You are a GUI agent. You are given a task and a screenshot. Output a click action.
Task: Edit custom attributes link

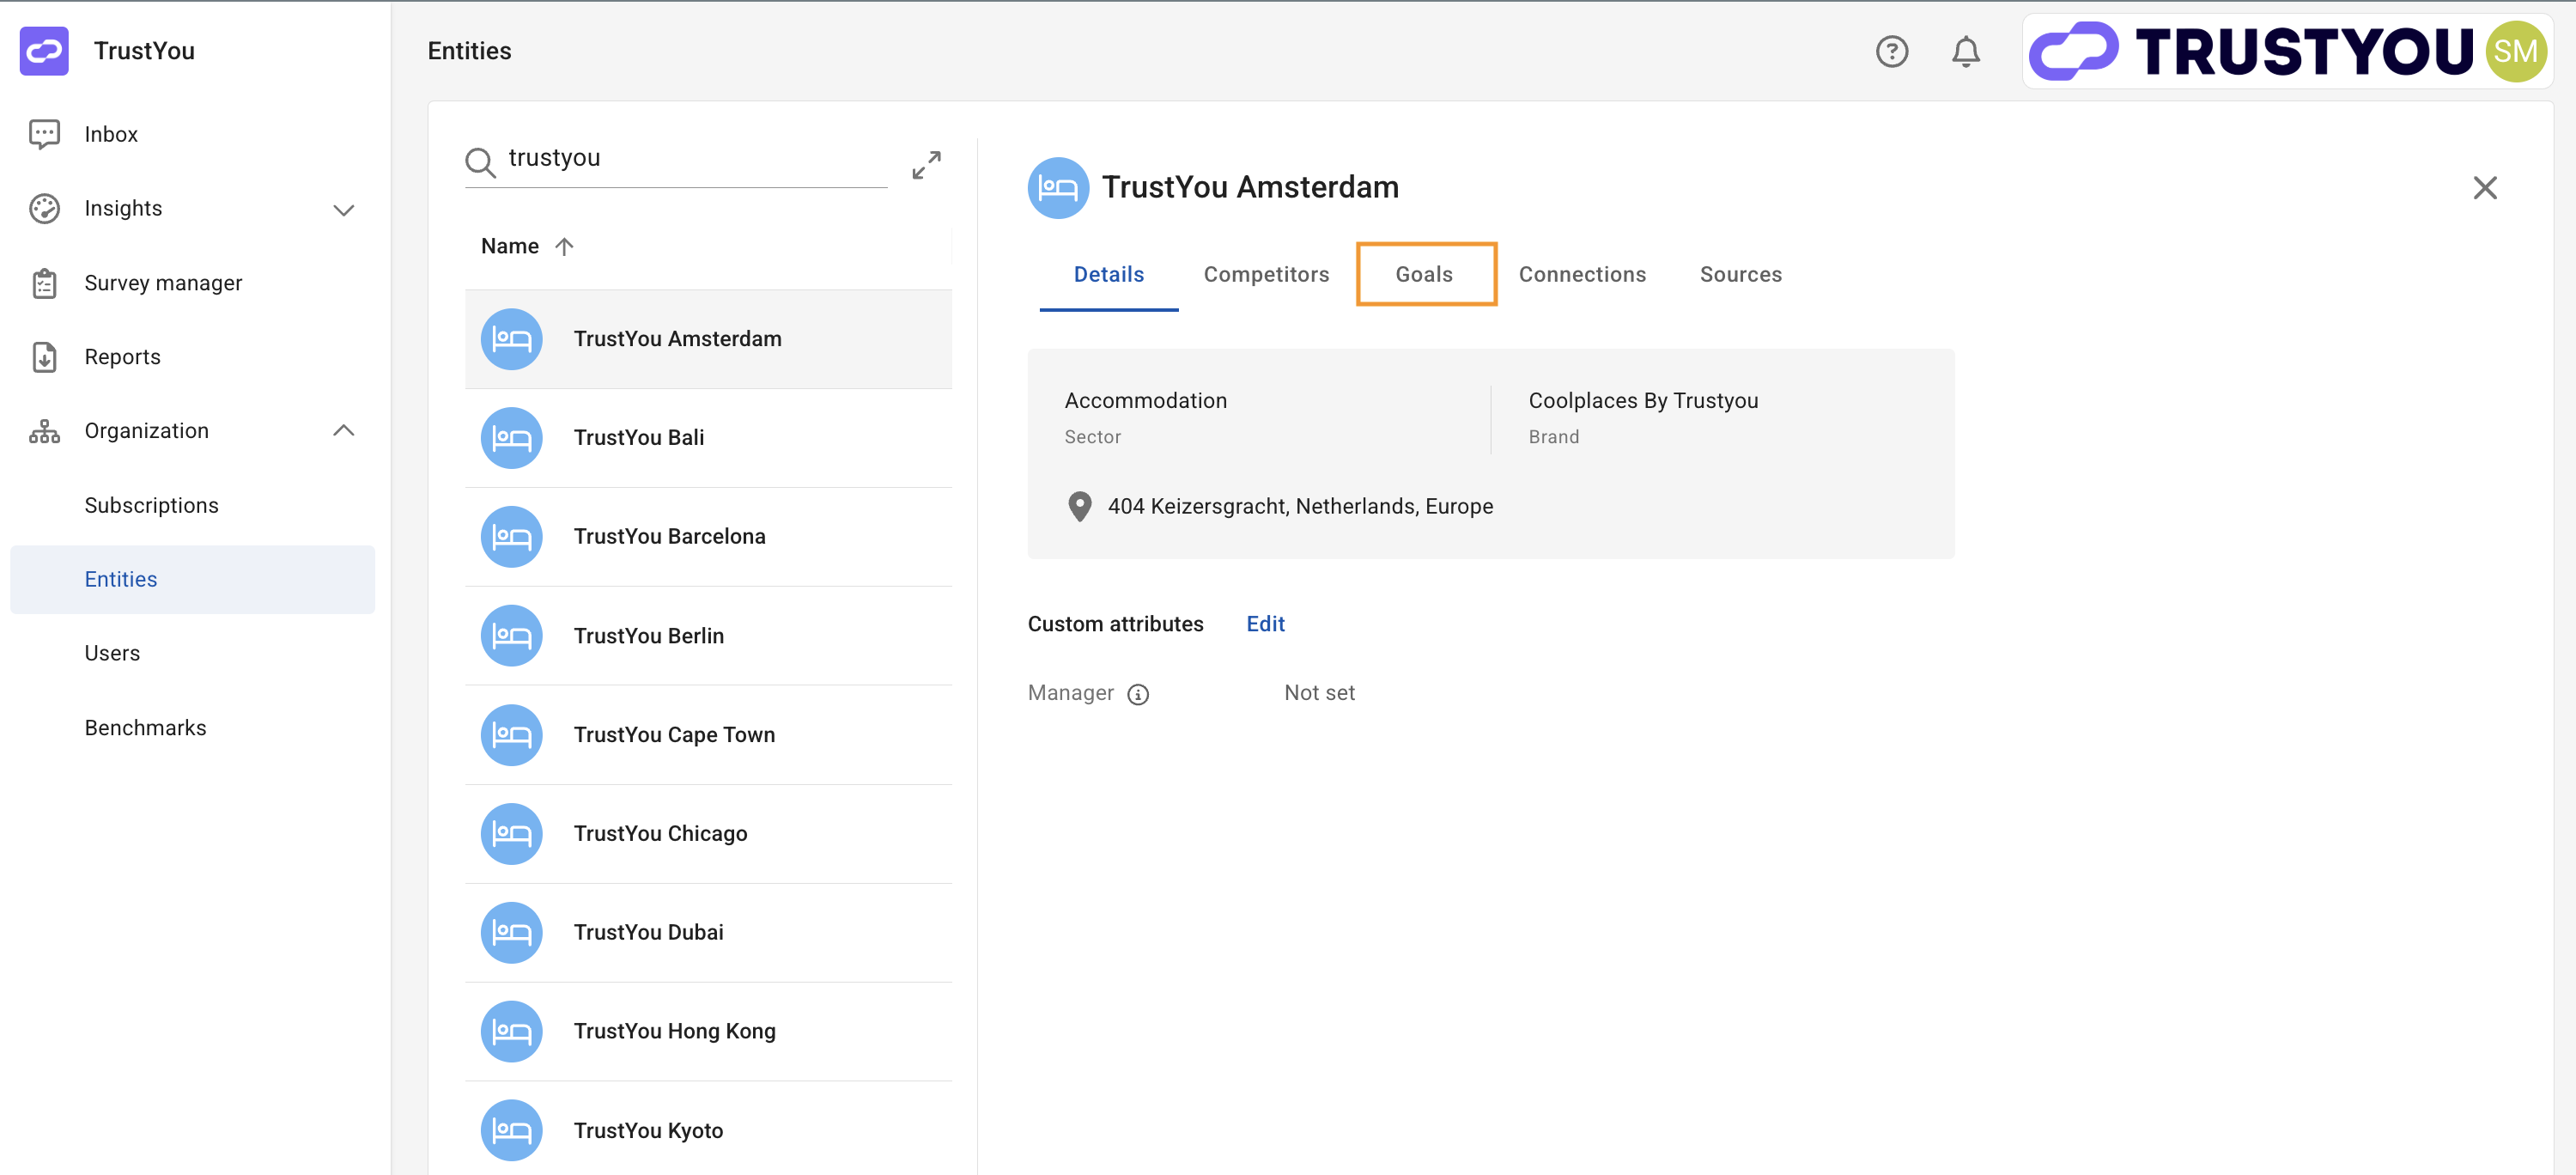(1265, 624)
